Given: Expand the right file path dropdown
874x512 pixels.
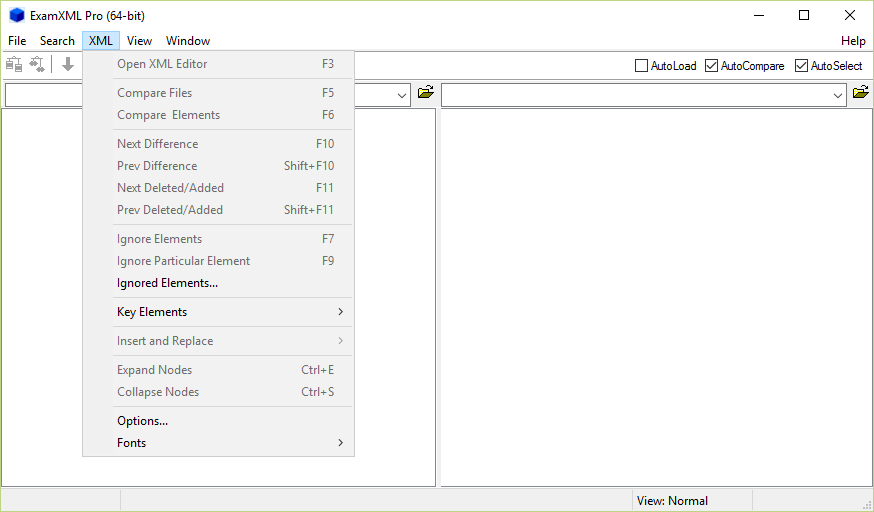Looking at the screenshot, I should [x=837, y=96].
